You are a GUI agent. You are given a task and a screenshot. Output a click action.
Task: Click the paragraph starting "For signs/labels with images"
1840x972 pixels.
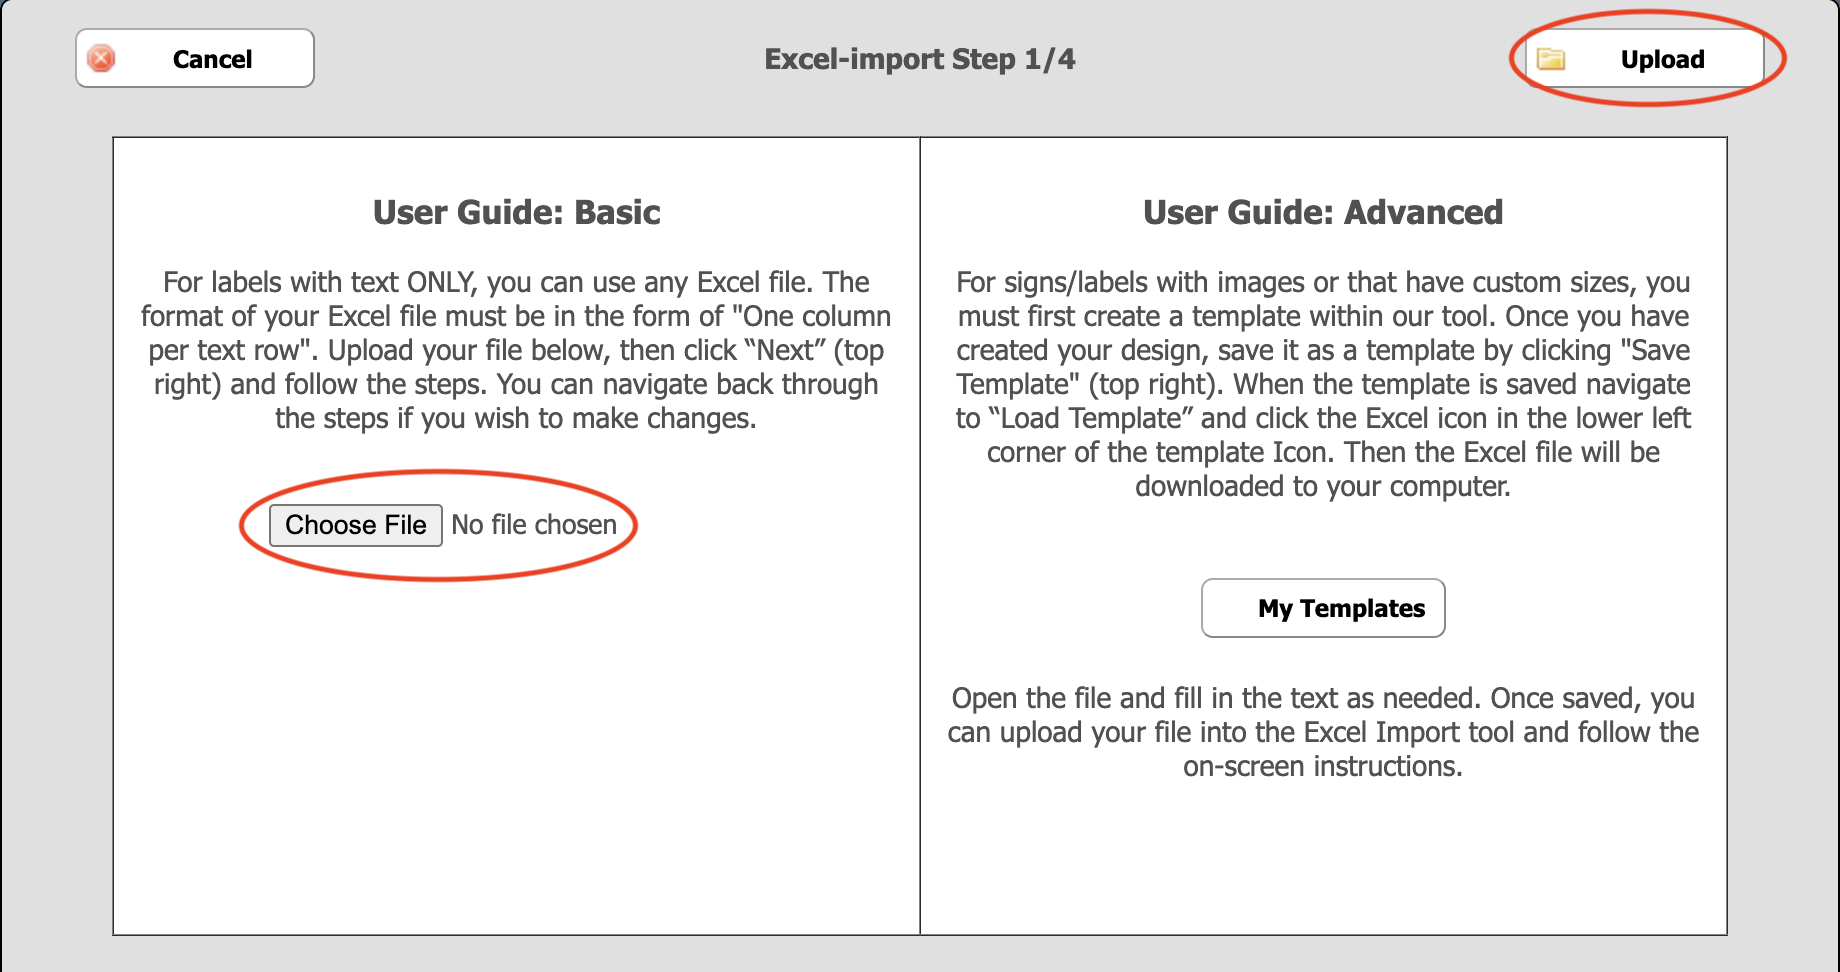[x=1323, y=384]
